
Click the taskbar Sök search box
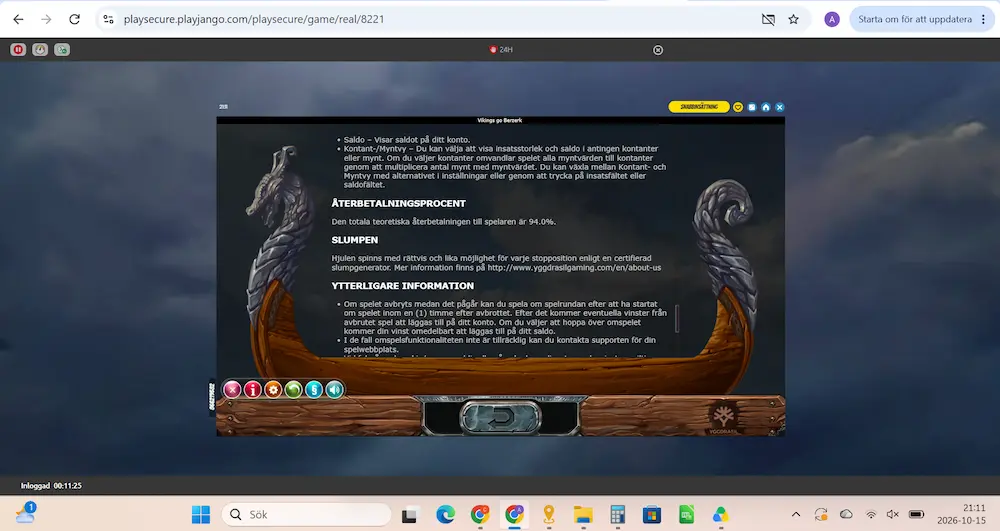[306, 514]
